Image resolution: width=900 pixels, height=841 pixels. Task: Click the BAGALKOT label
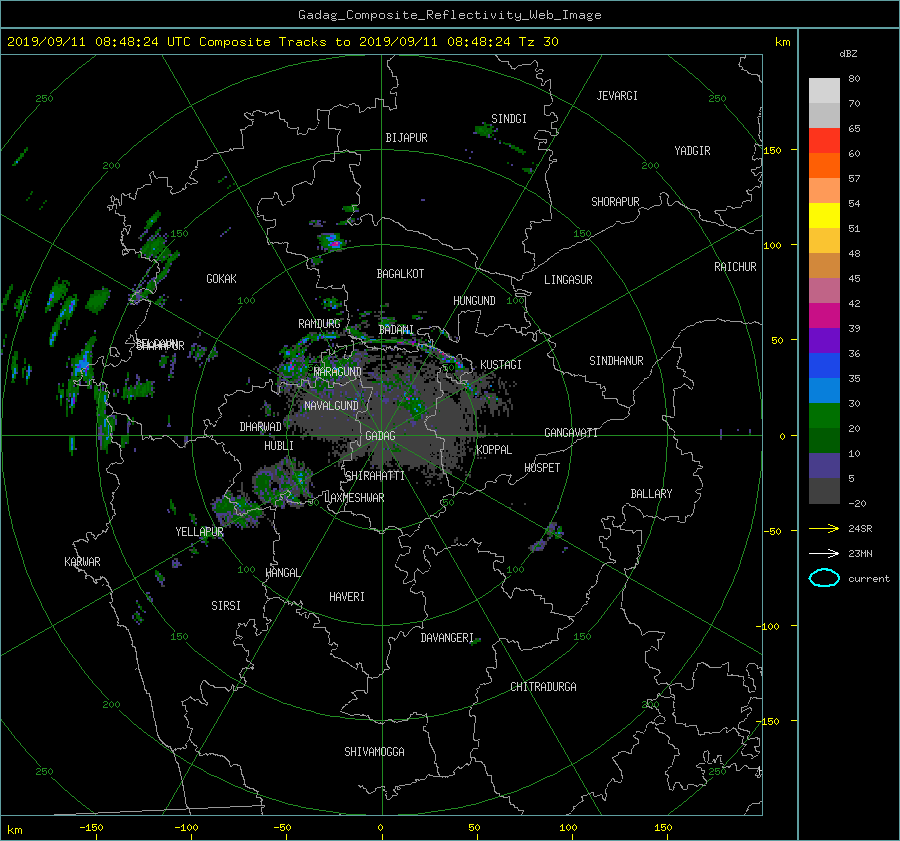click(x=400, y=274)
